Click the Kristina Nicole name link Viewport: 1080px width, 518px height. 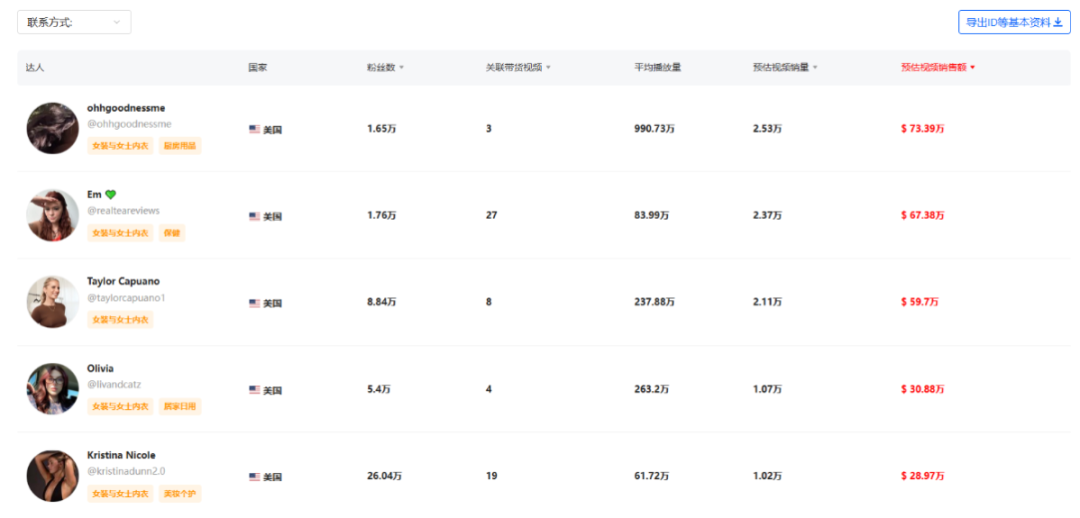121,455
